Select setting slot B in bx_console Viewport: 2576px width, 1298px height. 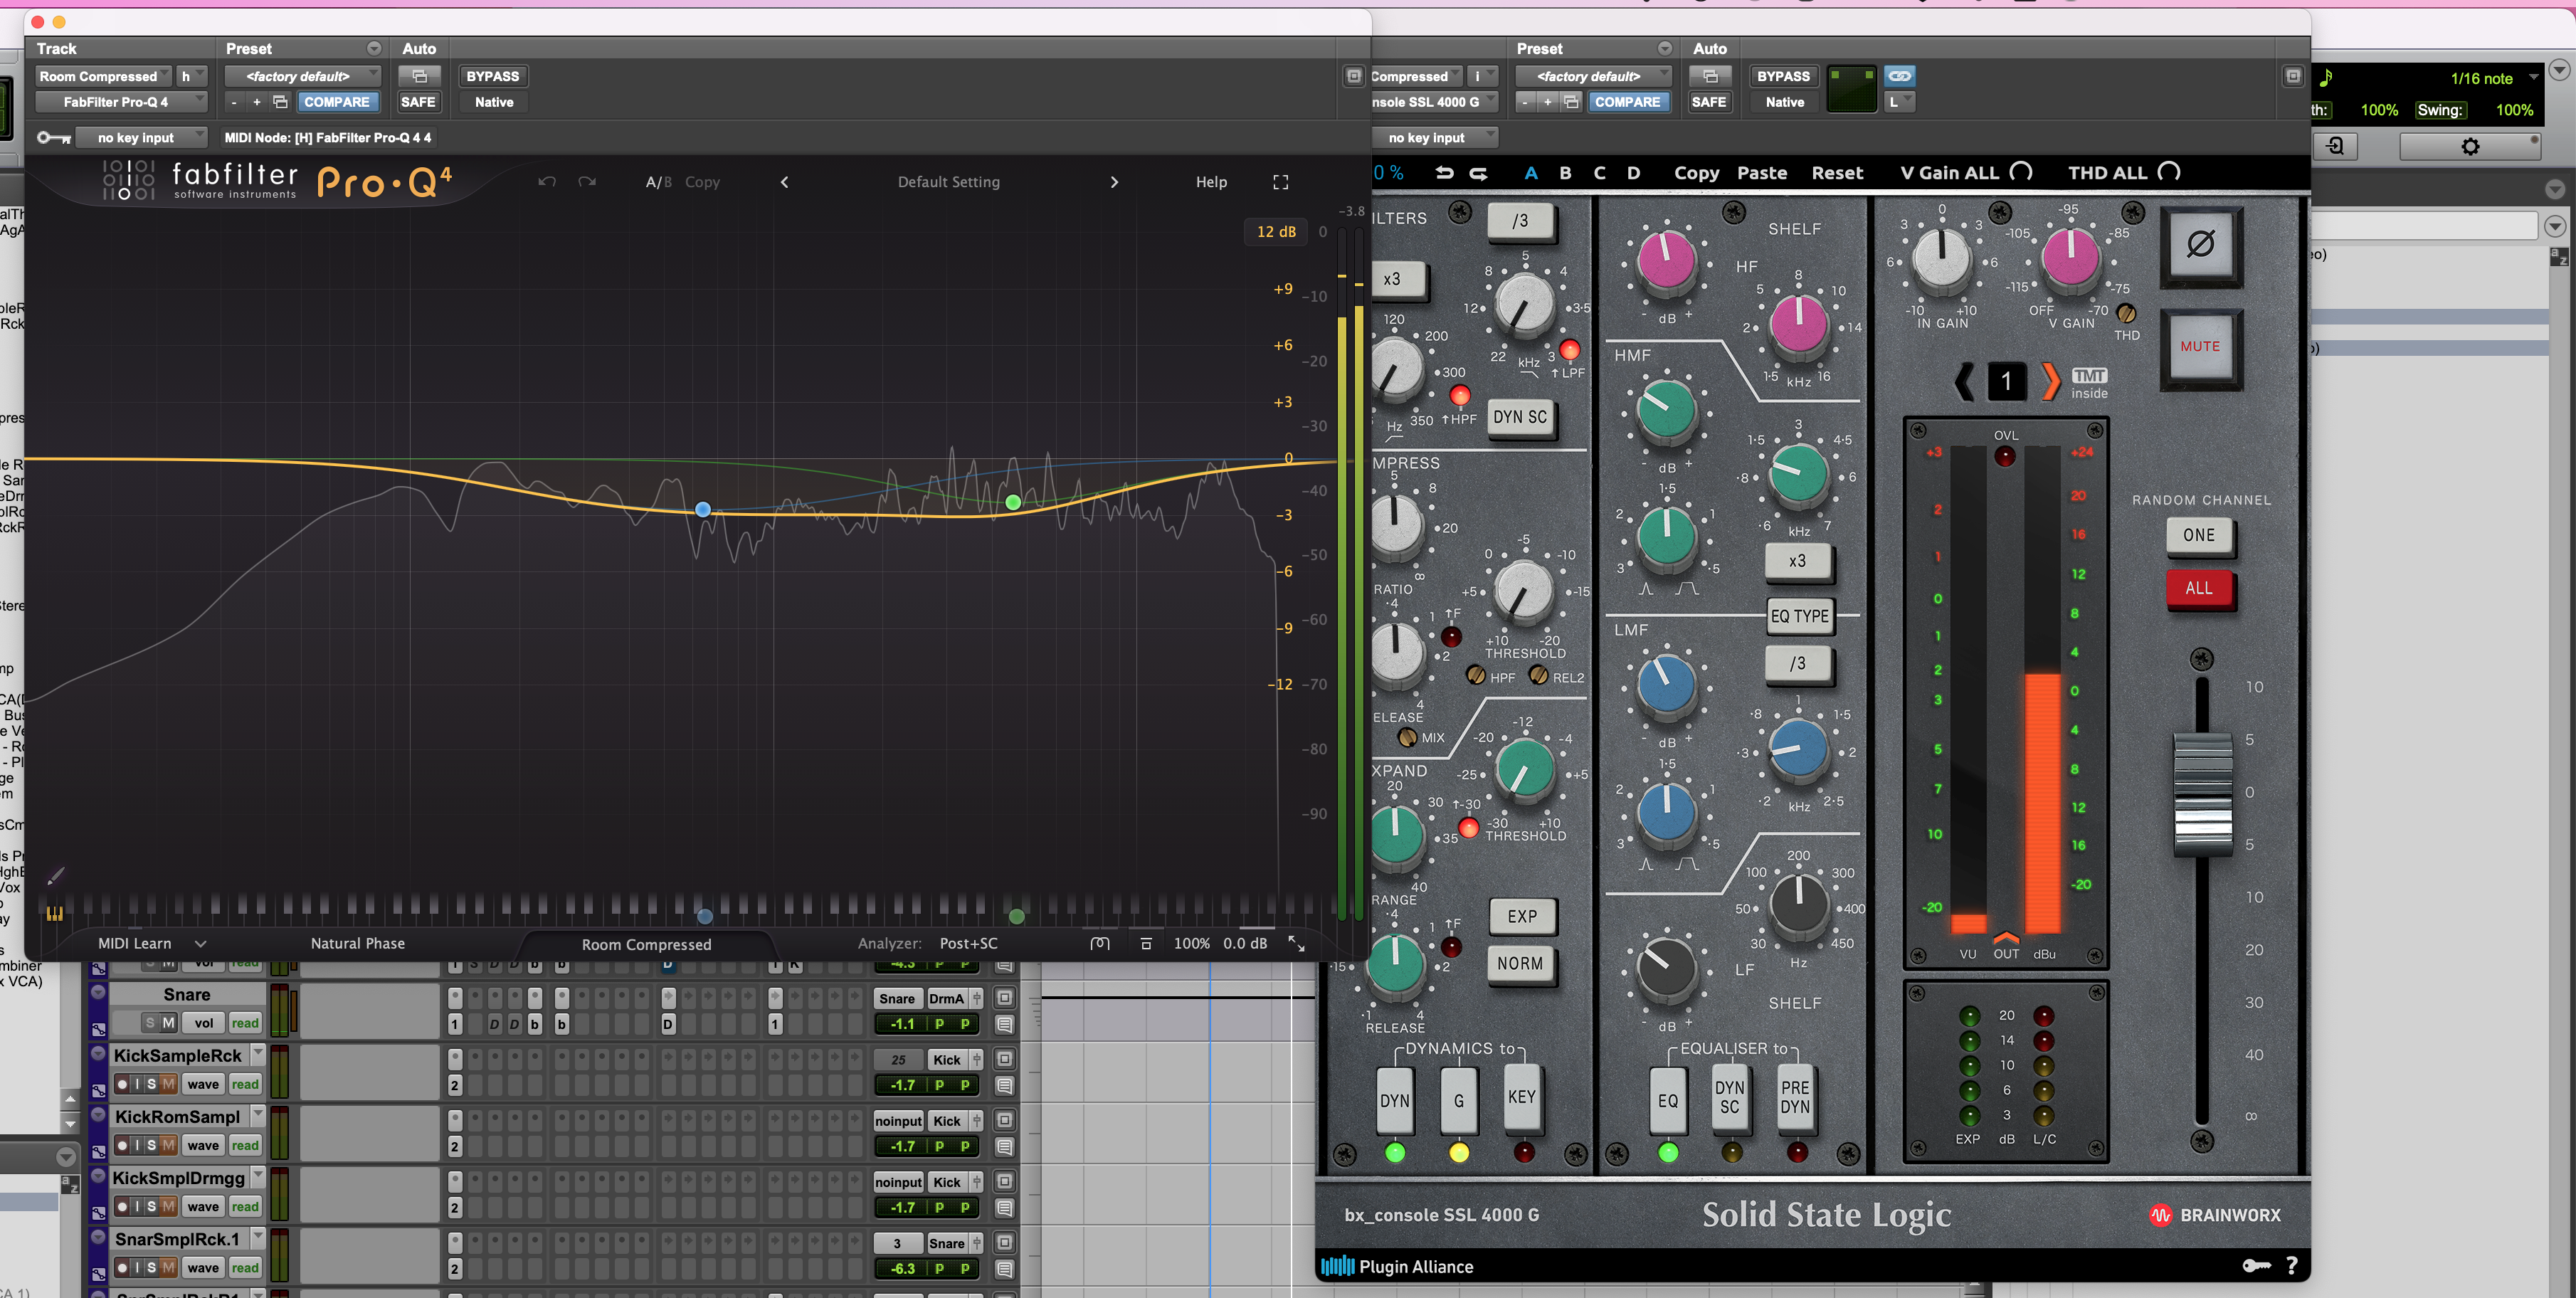click(x=1565, y=173)
